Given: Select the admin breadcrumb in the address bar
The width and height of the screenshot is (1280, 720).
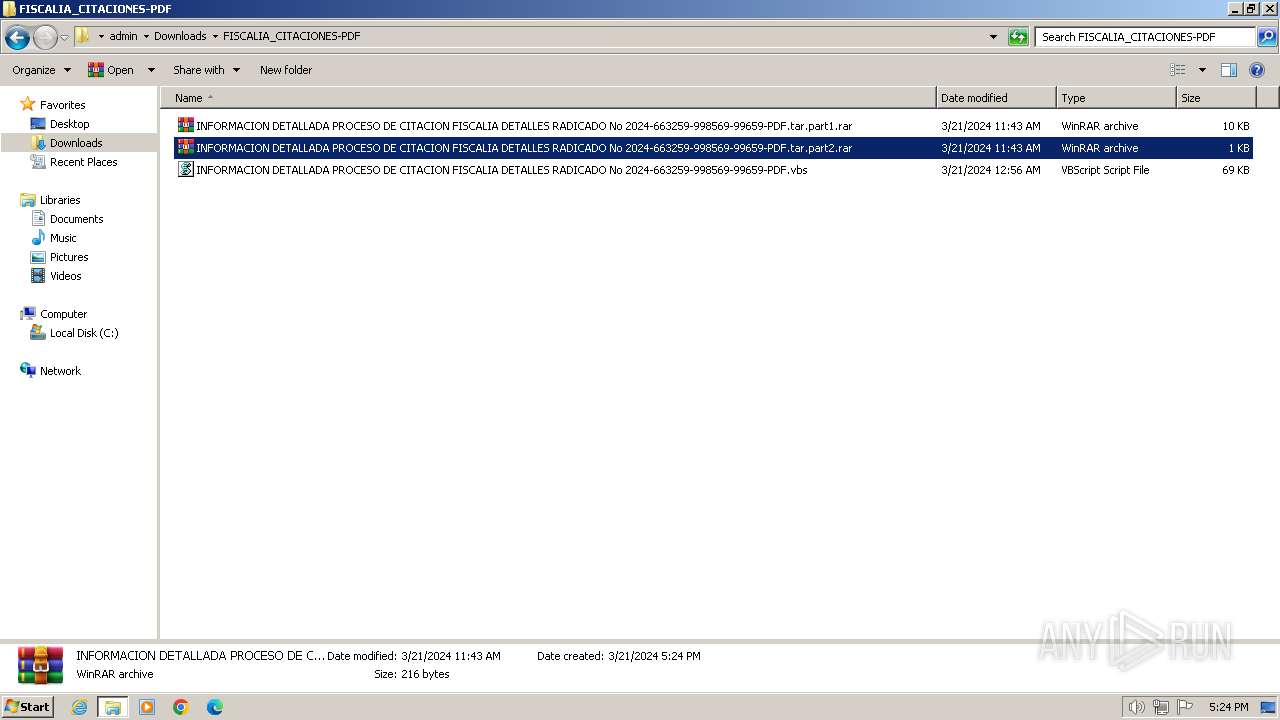Looking at the screenshot, I should click(x=123, y=36).
